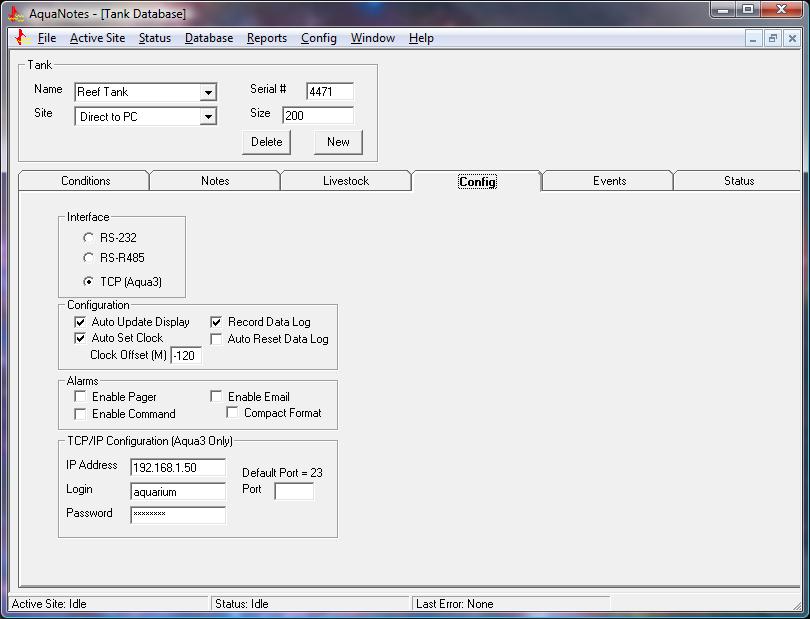Click the Active Site: Idle status text
810x619 pixels.
49,603
